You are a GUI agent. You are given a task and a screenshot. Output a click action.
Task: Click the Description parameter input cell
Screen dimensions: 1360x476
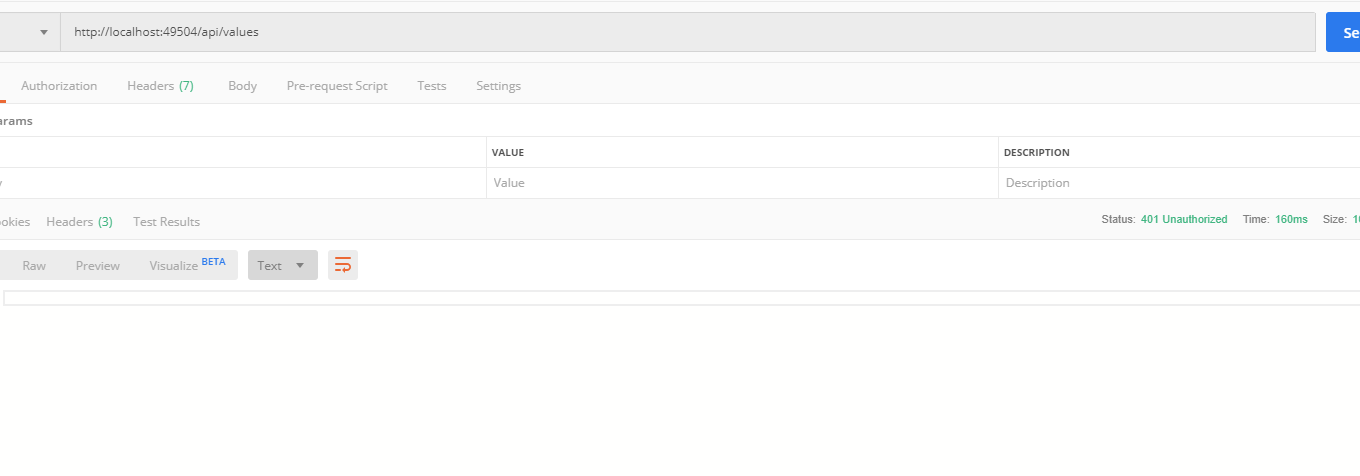pos(1180,183)
